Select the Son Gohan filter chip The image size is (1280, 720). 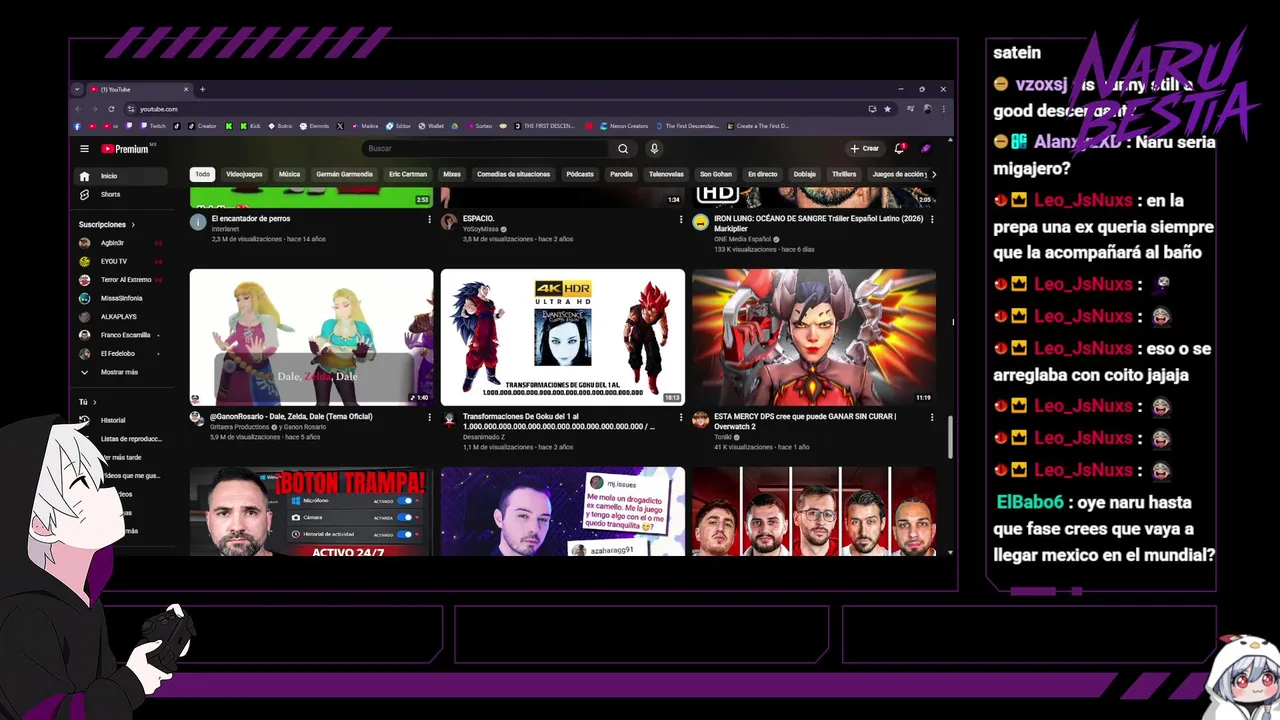click(x=716, y=174)
